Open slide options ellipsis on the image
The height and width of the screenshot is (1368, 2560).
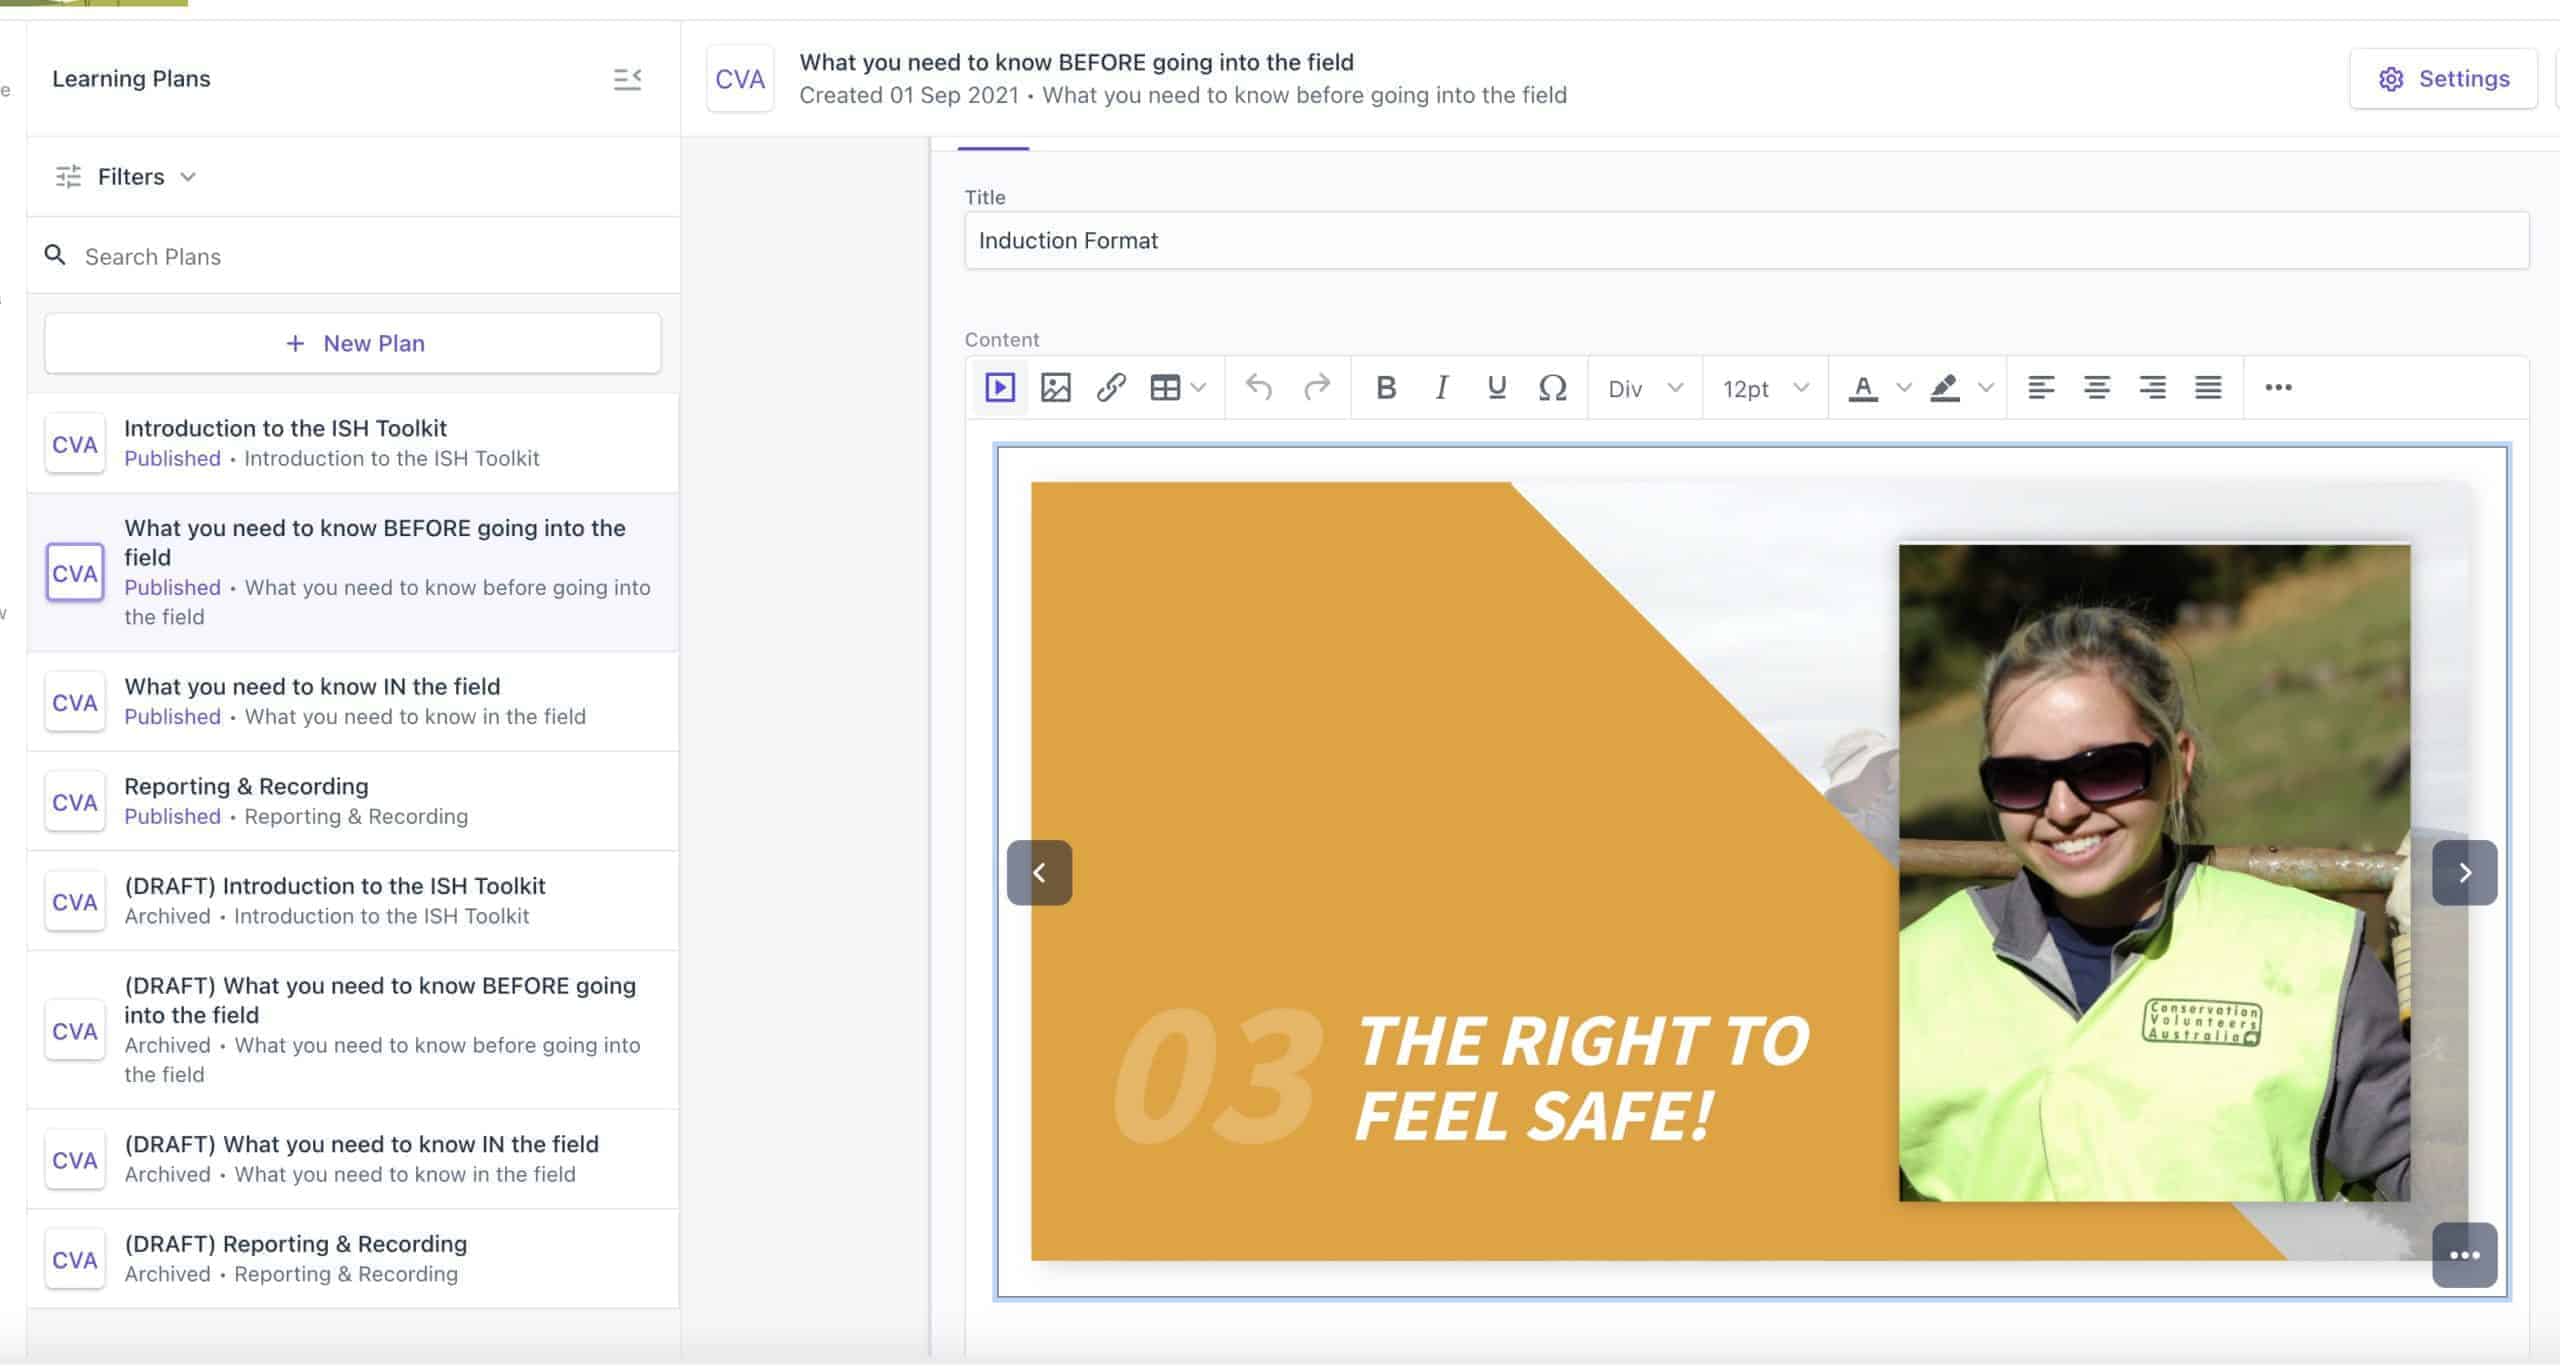coord(2465,1255)
